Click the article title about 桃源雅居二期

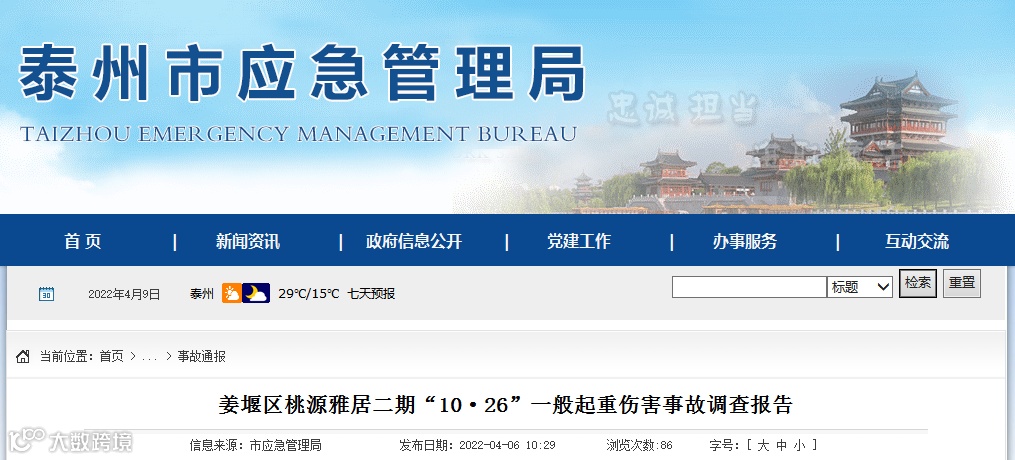pos(506,405)
